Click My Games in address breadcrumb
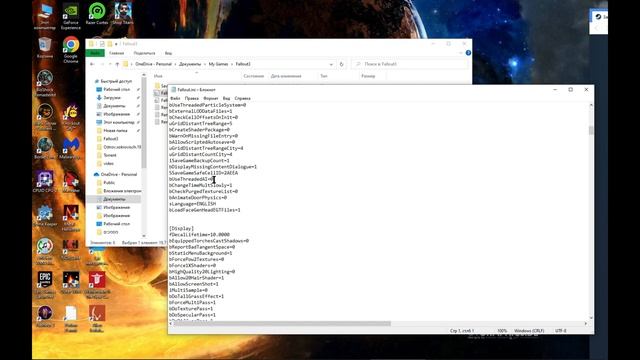Image resolution: width=640 pixels, height=360 pixels. (218, 64)
